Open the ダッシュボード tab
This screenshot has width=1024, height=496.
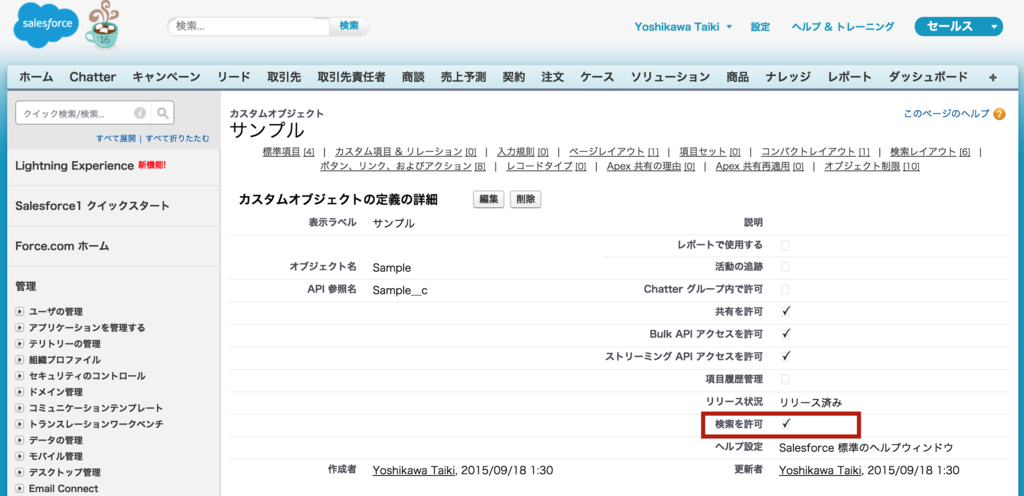928,77
